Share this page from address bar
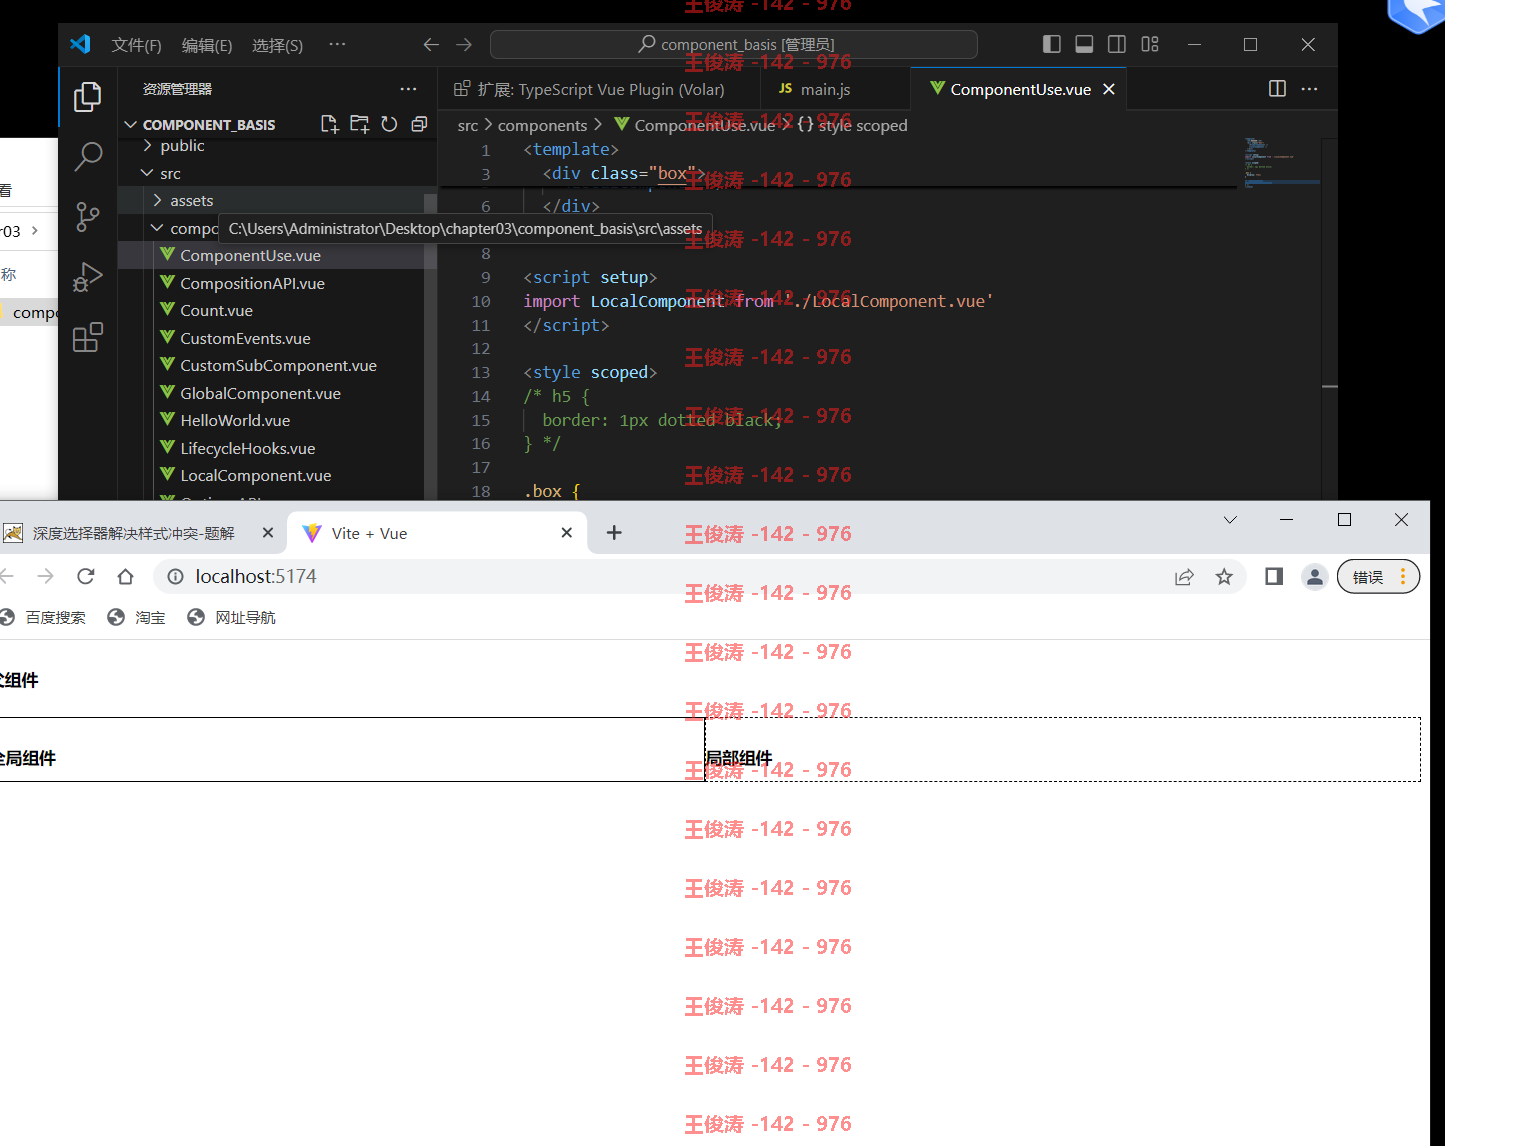Screen dimensions: 1536x1146 click(1184, 576)
